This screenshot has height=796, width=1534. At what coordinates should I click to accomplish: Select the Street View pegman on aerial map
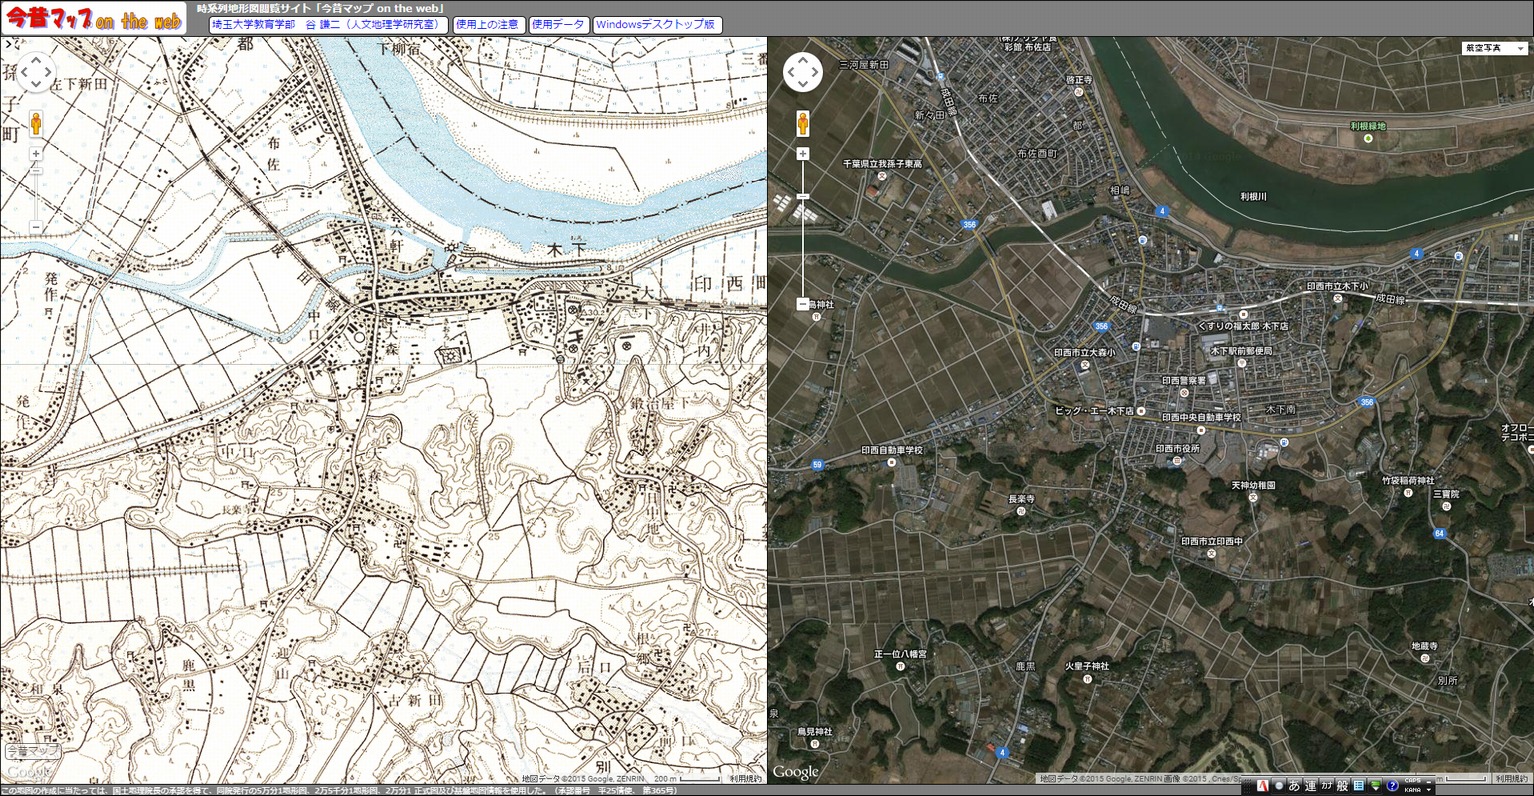click(802, 123)
